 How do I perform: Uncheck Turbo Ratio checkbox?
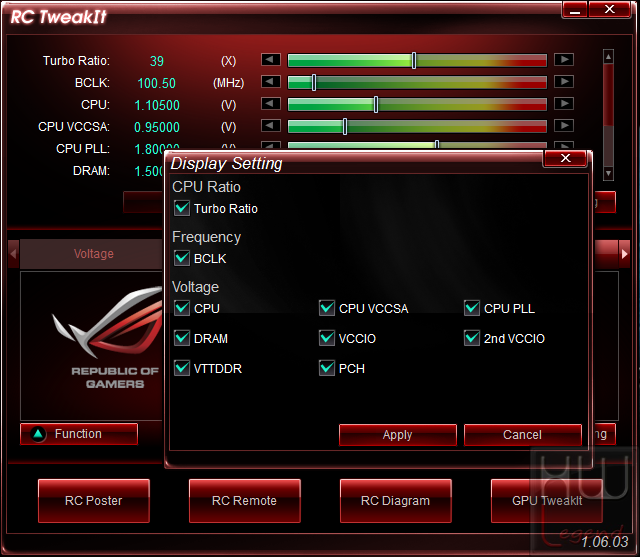(182, 208)
